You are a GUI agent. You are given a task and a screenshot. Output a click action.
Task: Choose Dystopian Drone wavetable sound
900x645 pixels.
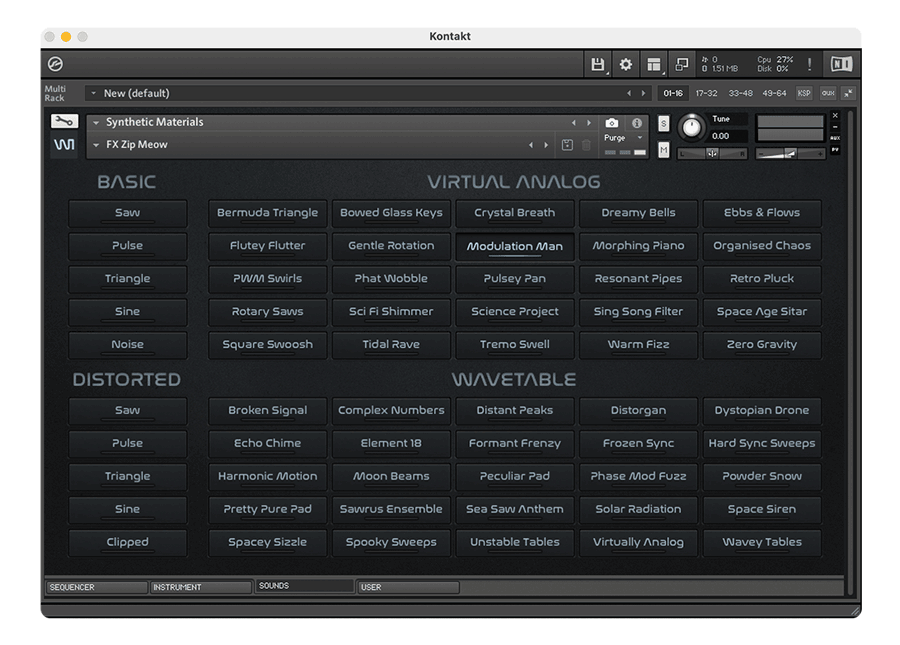click(x=762, y=411)
